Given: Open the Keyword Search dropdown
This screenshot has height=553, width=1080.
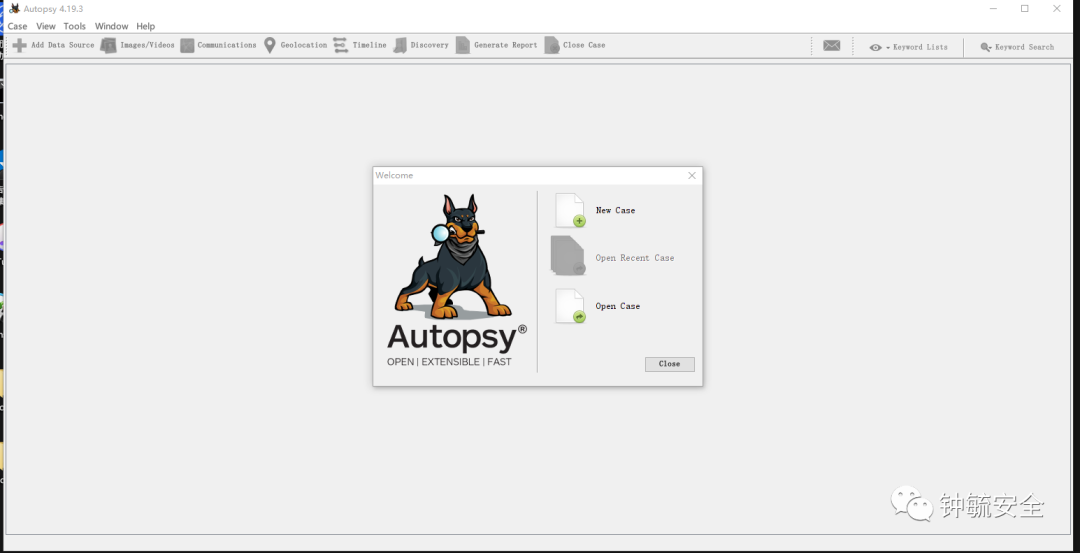Looking at the screenshot, I should tap(1017, 47).
